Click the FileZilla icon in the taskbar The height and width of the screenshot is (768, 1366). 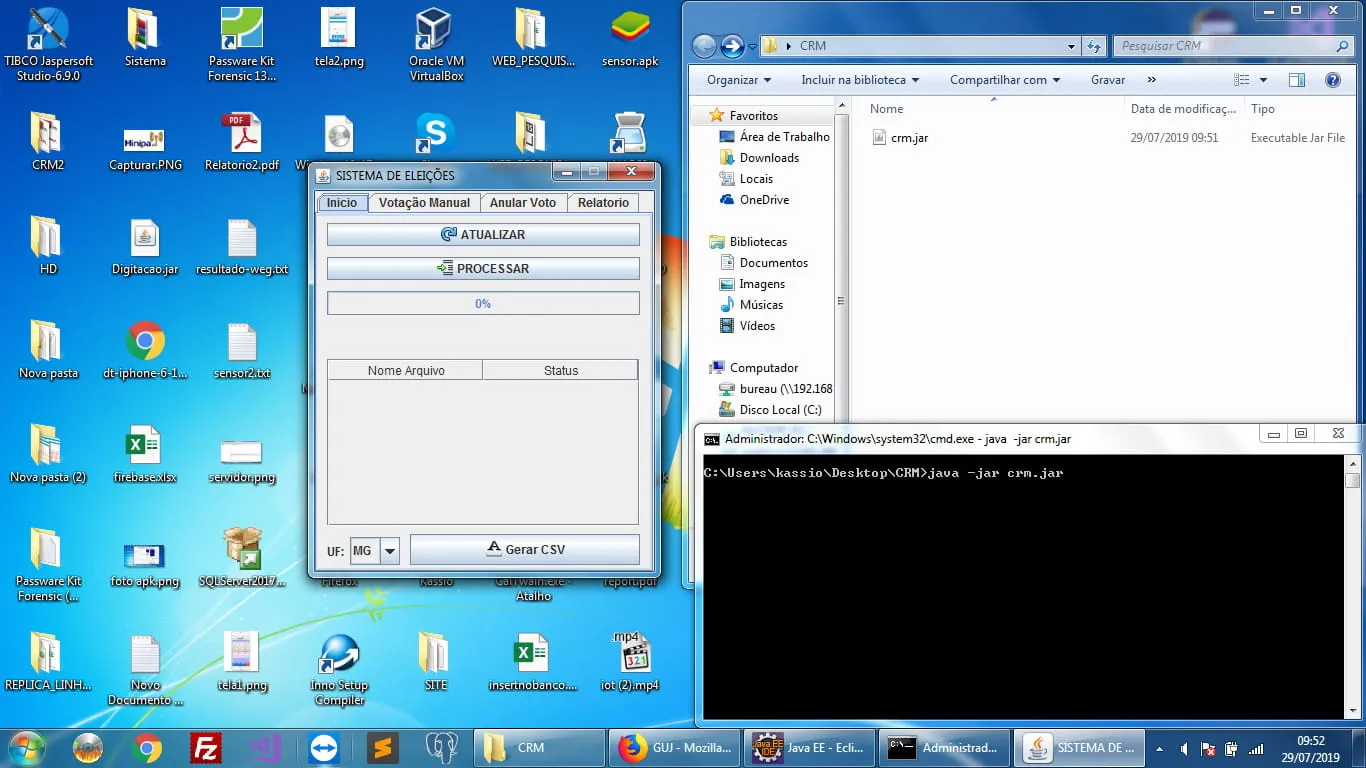coord(206,748)
